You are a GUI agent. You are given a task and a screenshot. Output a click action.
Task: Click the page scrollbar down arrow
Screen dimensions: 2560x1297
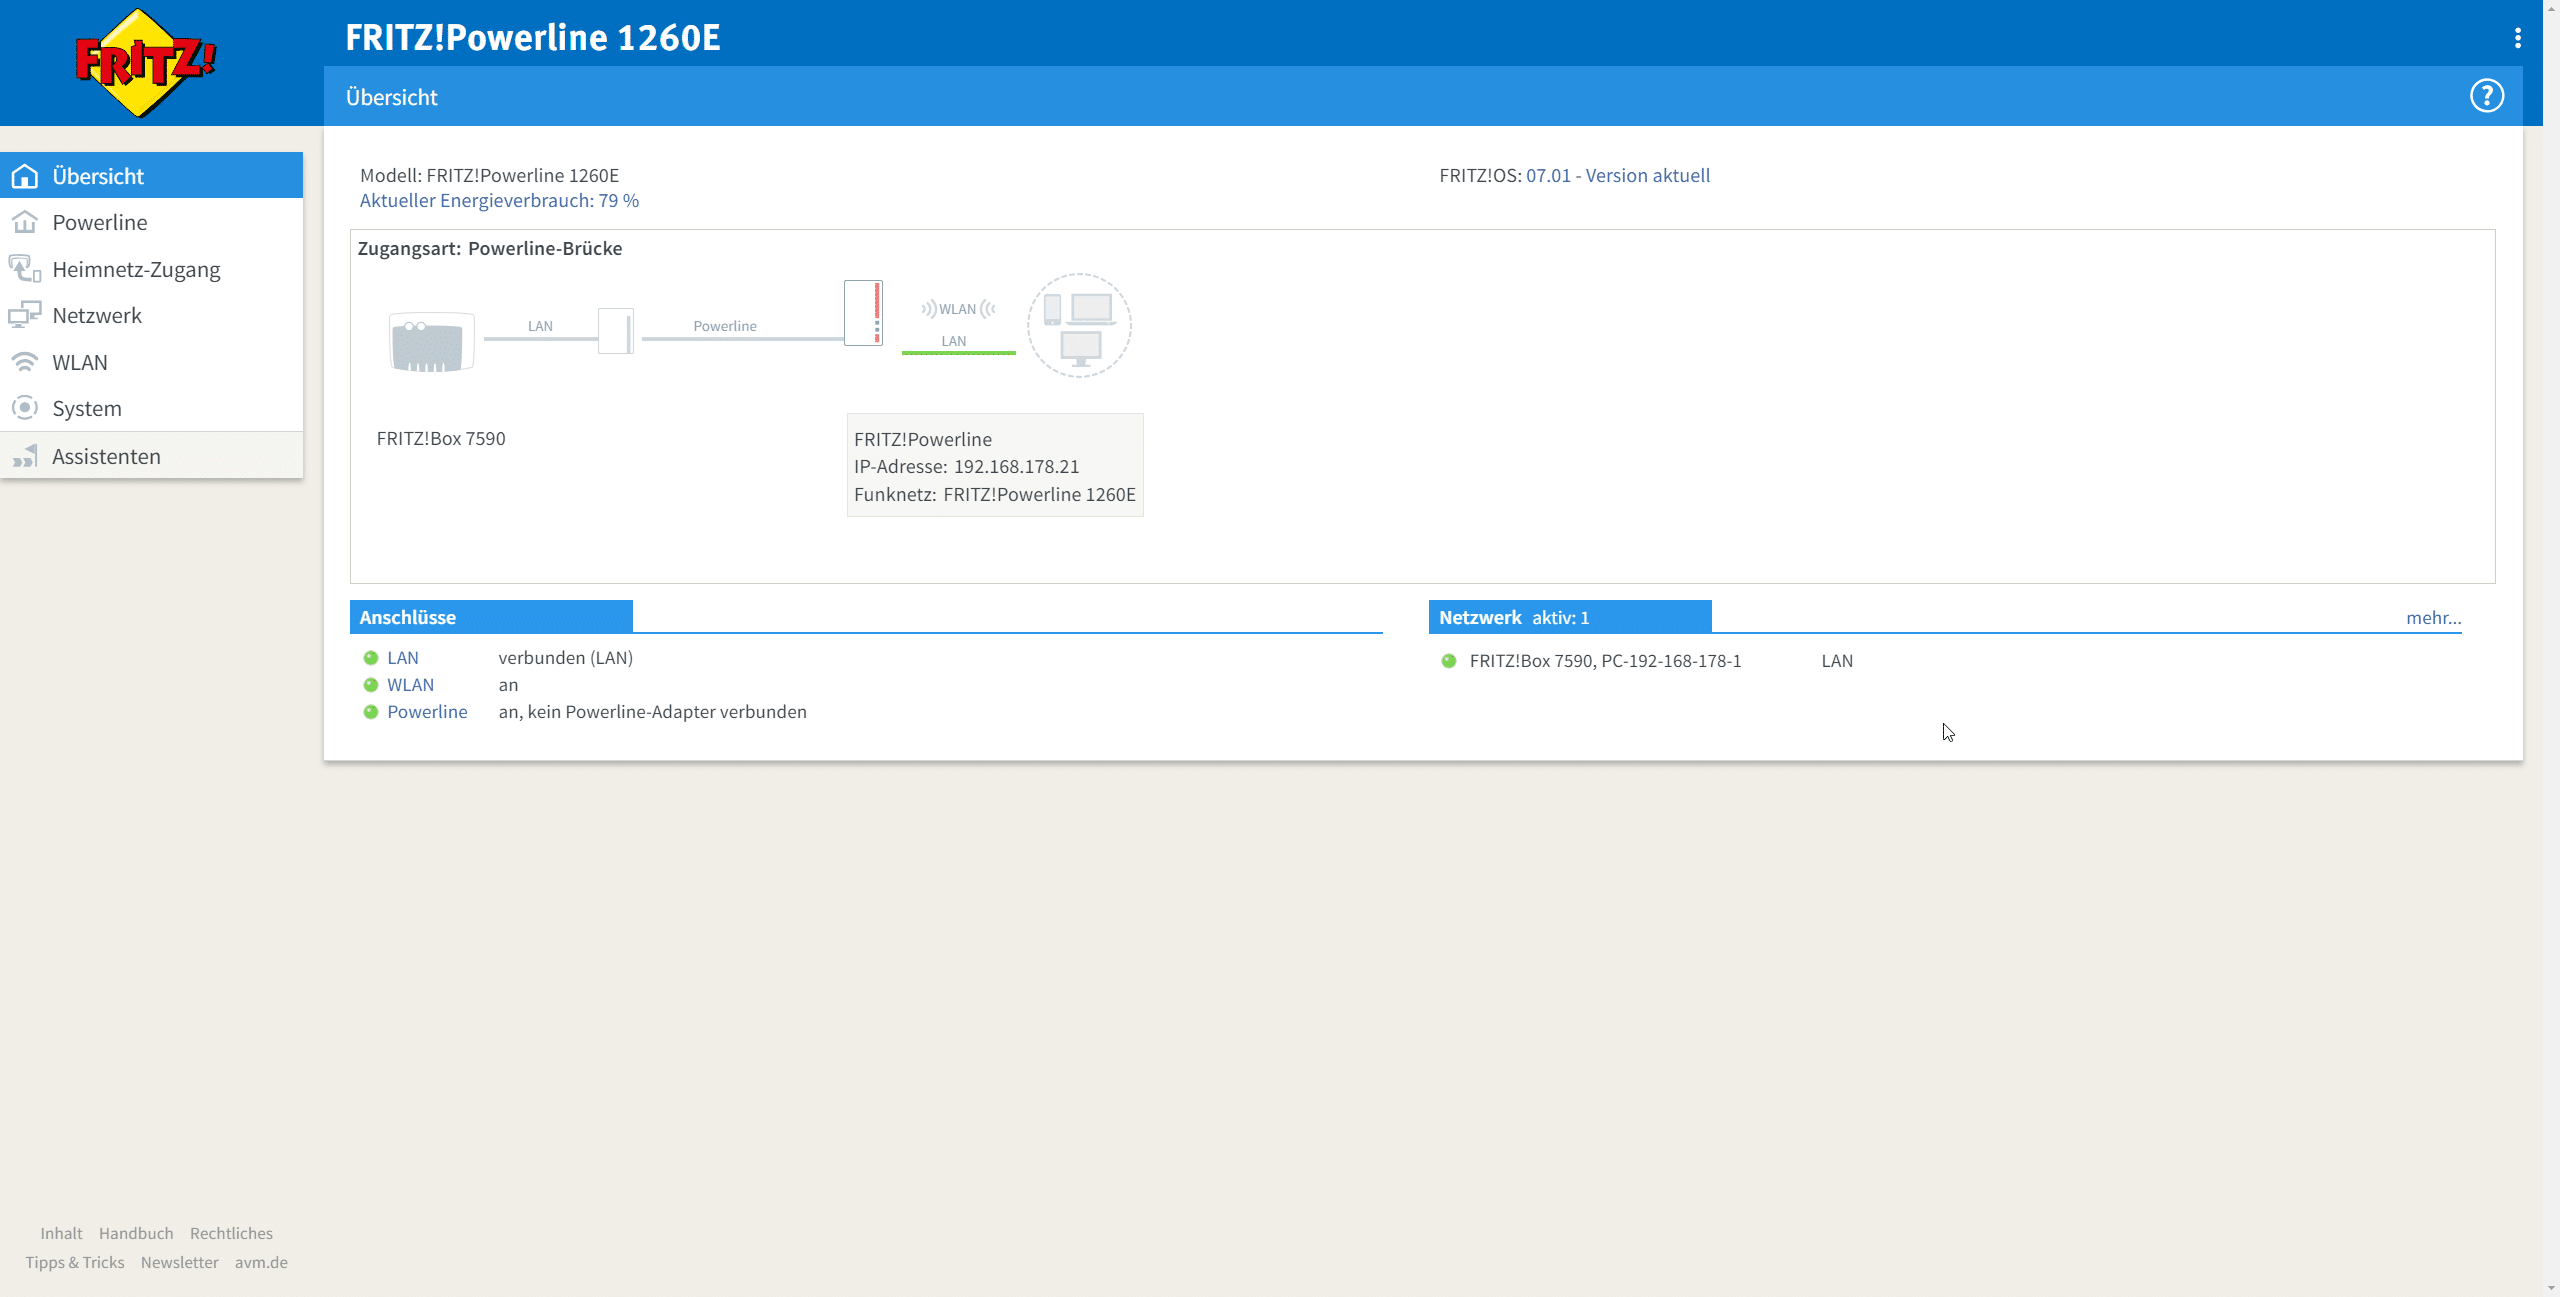click(2551, 1288)
